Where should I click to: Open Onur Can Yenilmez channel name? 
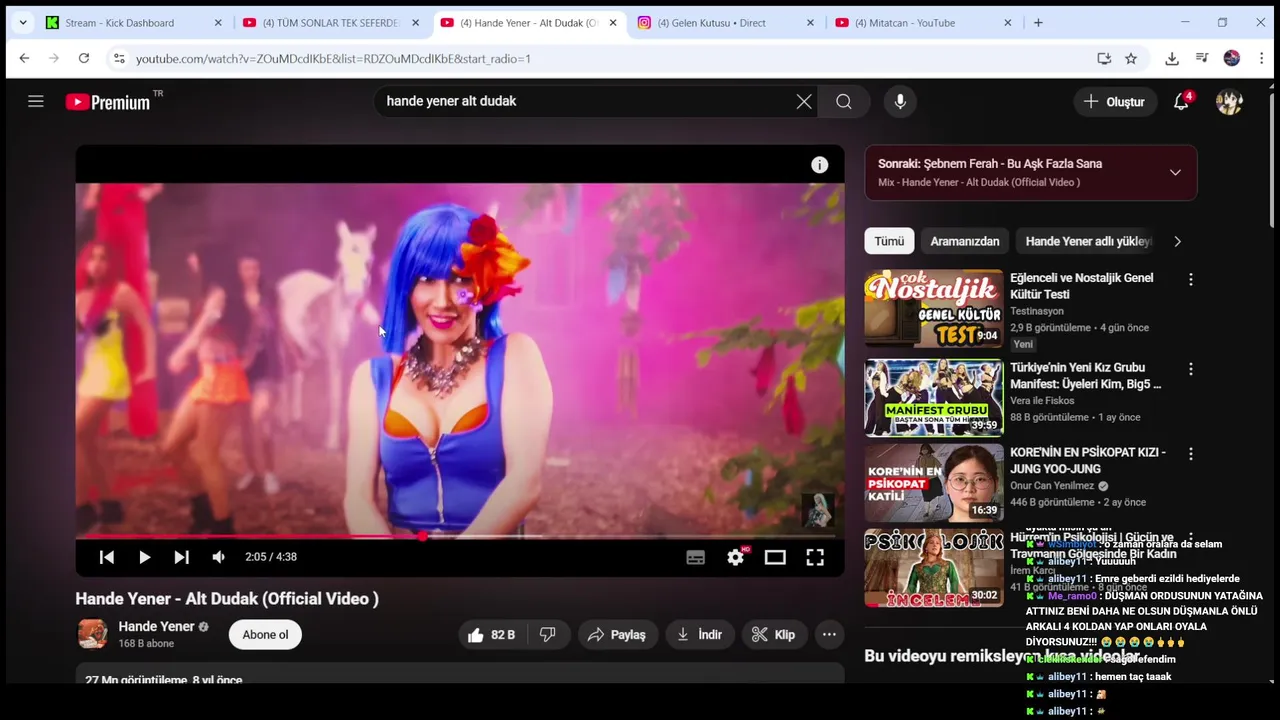pos(1053,486)
